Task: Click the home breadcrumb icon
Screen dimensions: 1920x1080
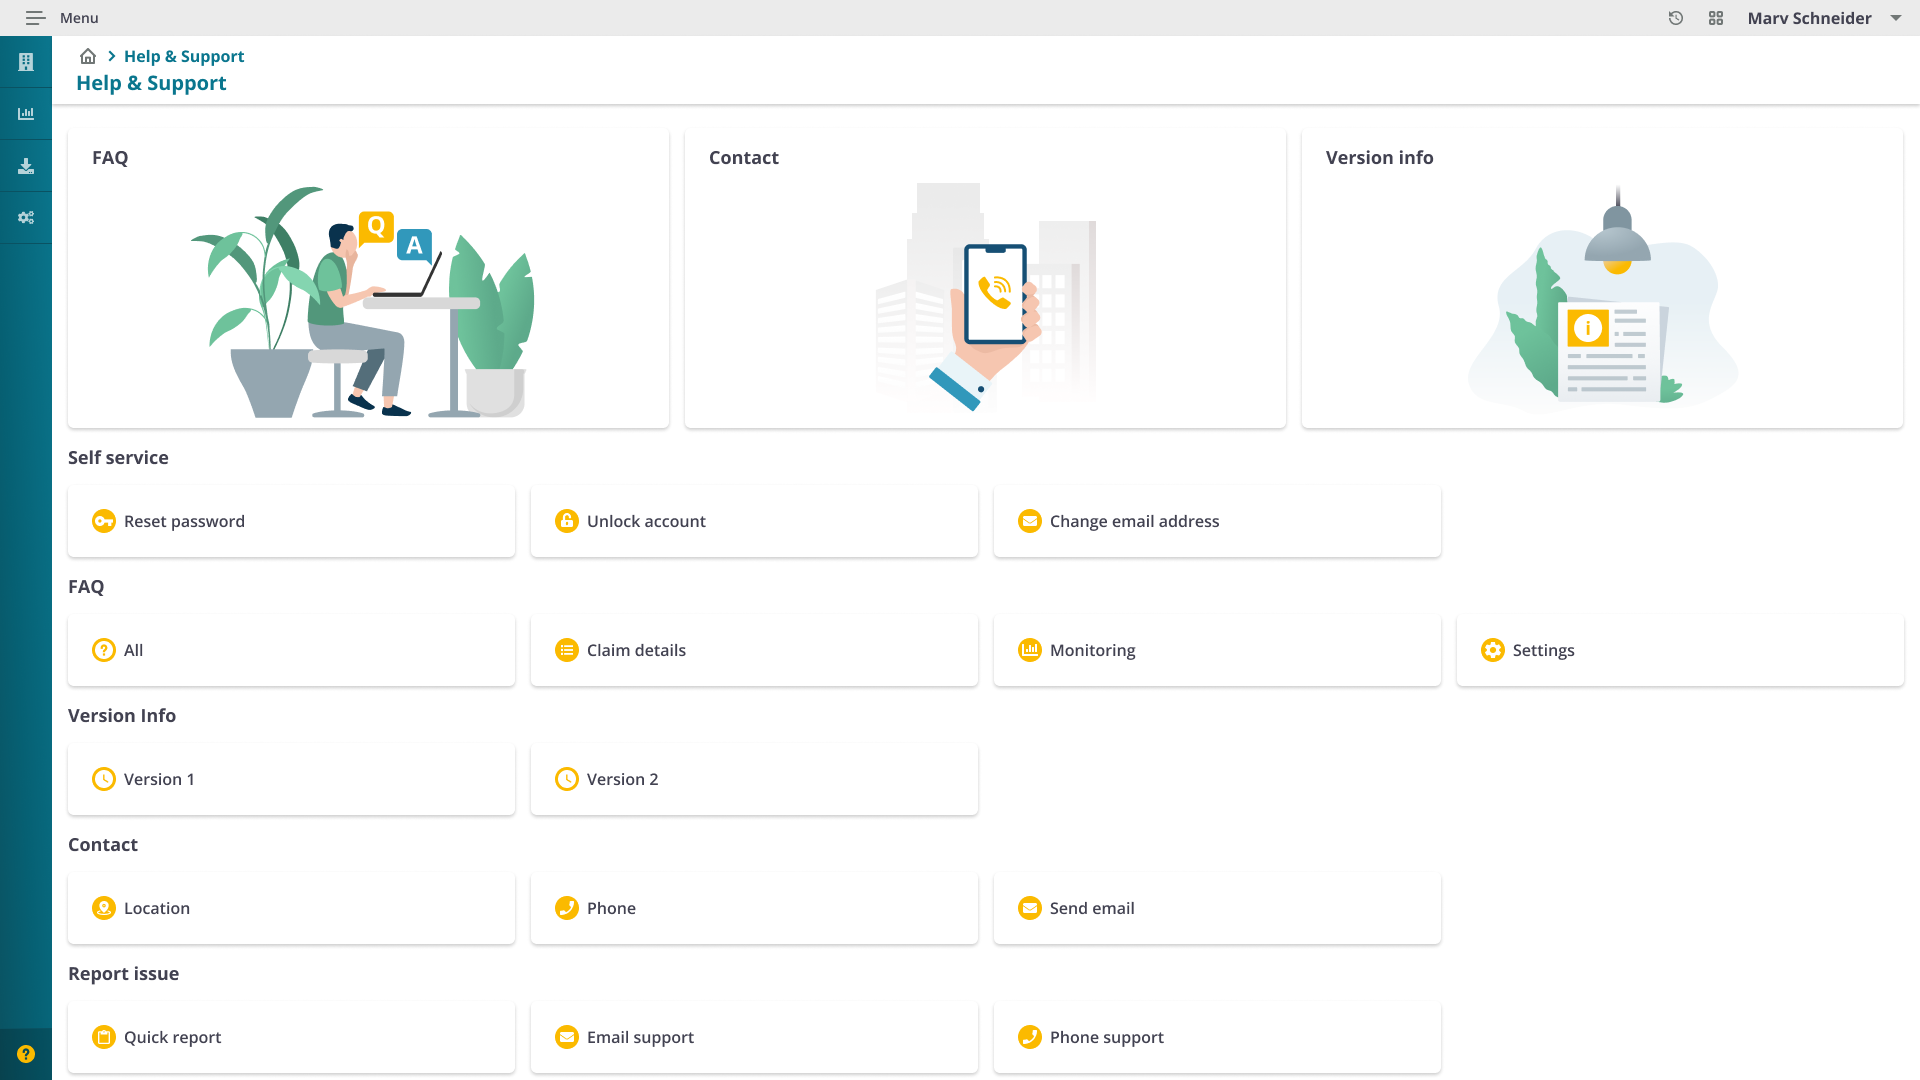Action: click(x=88, y=56)
